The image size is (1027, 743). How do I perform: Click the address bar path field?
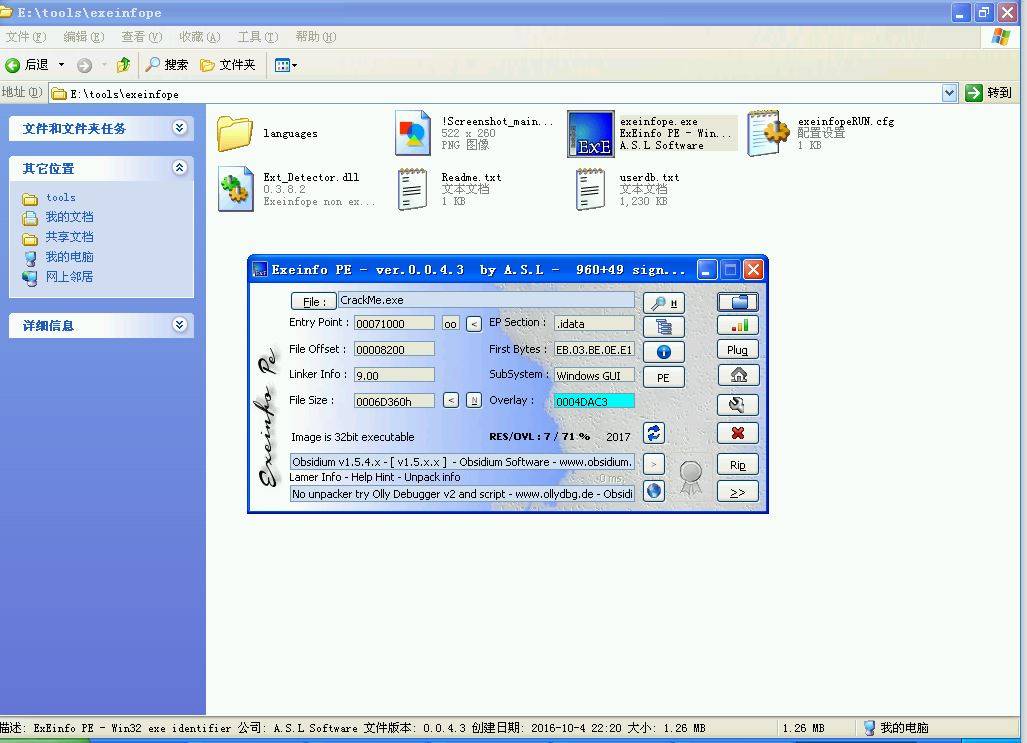pyautogui.click(x=496, y=94)
